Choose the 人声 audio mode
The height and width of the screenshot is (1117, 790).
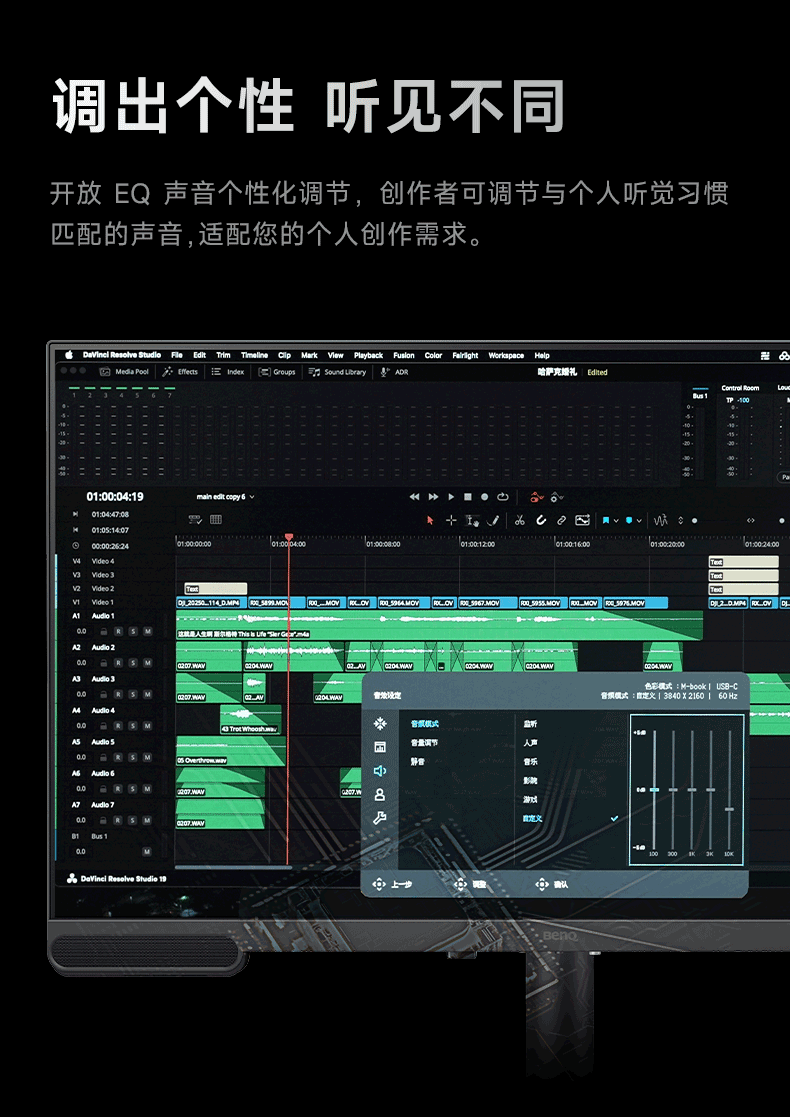pos(531,742)
